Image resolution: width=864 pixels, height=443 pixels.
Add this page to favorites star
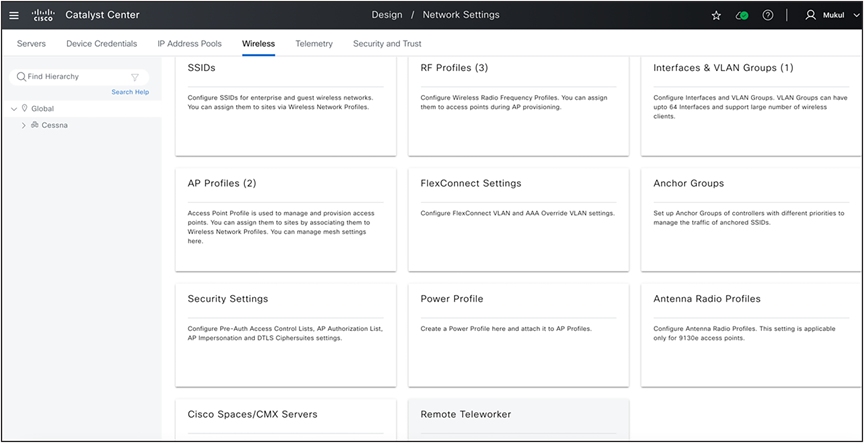click(x=716, y=15)
